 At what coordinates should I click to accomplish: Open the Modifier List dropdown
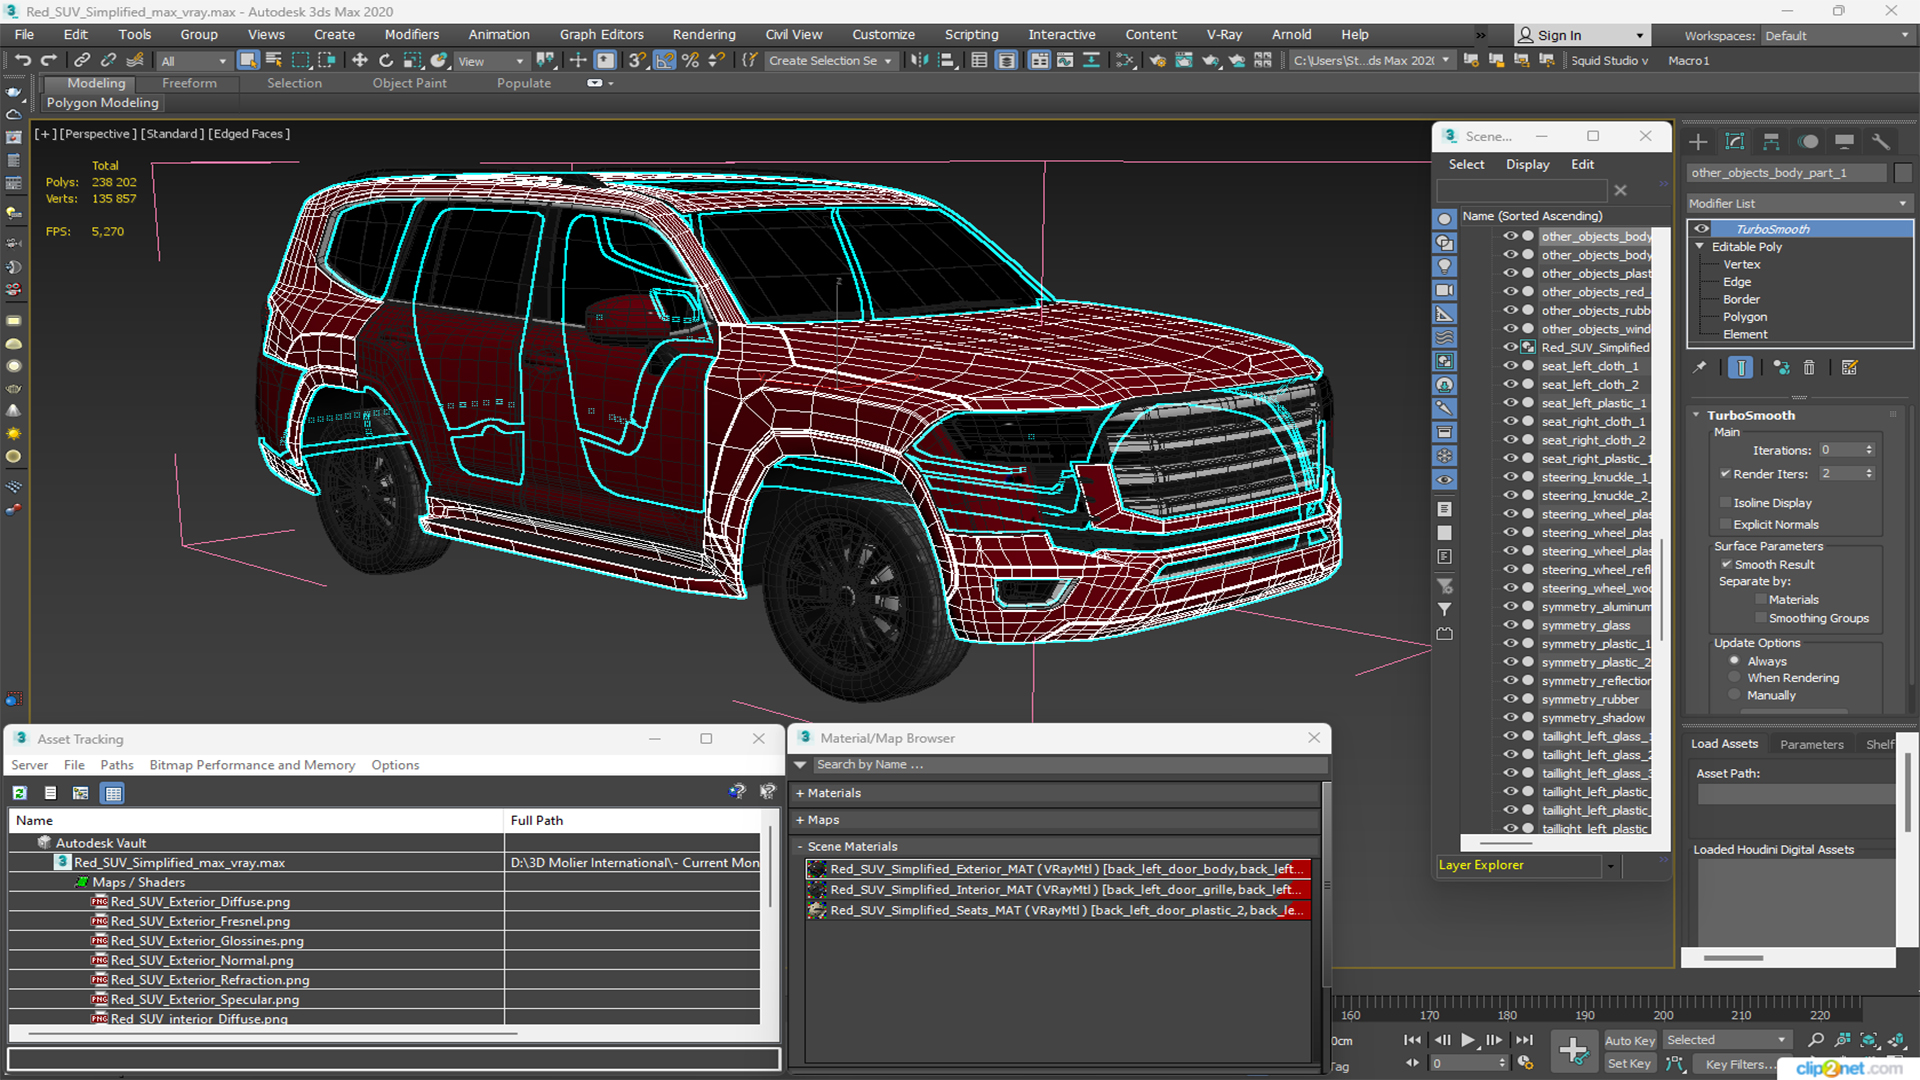pos(1798,203)
